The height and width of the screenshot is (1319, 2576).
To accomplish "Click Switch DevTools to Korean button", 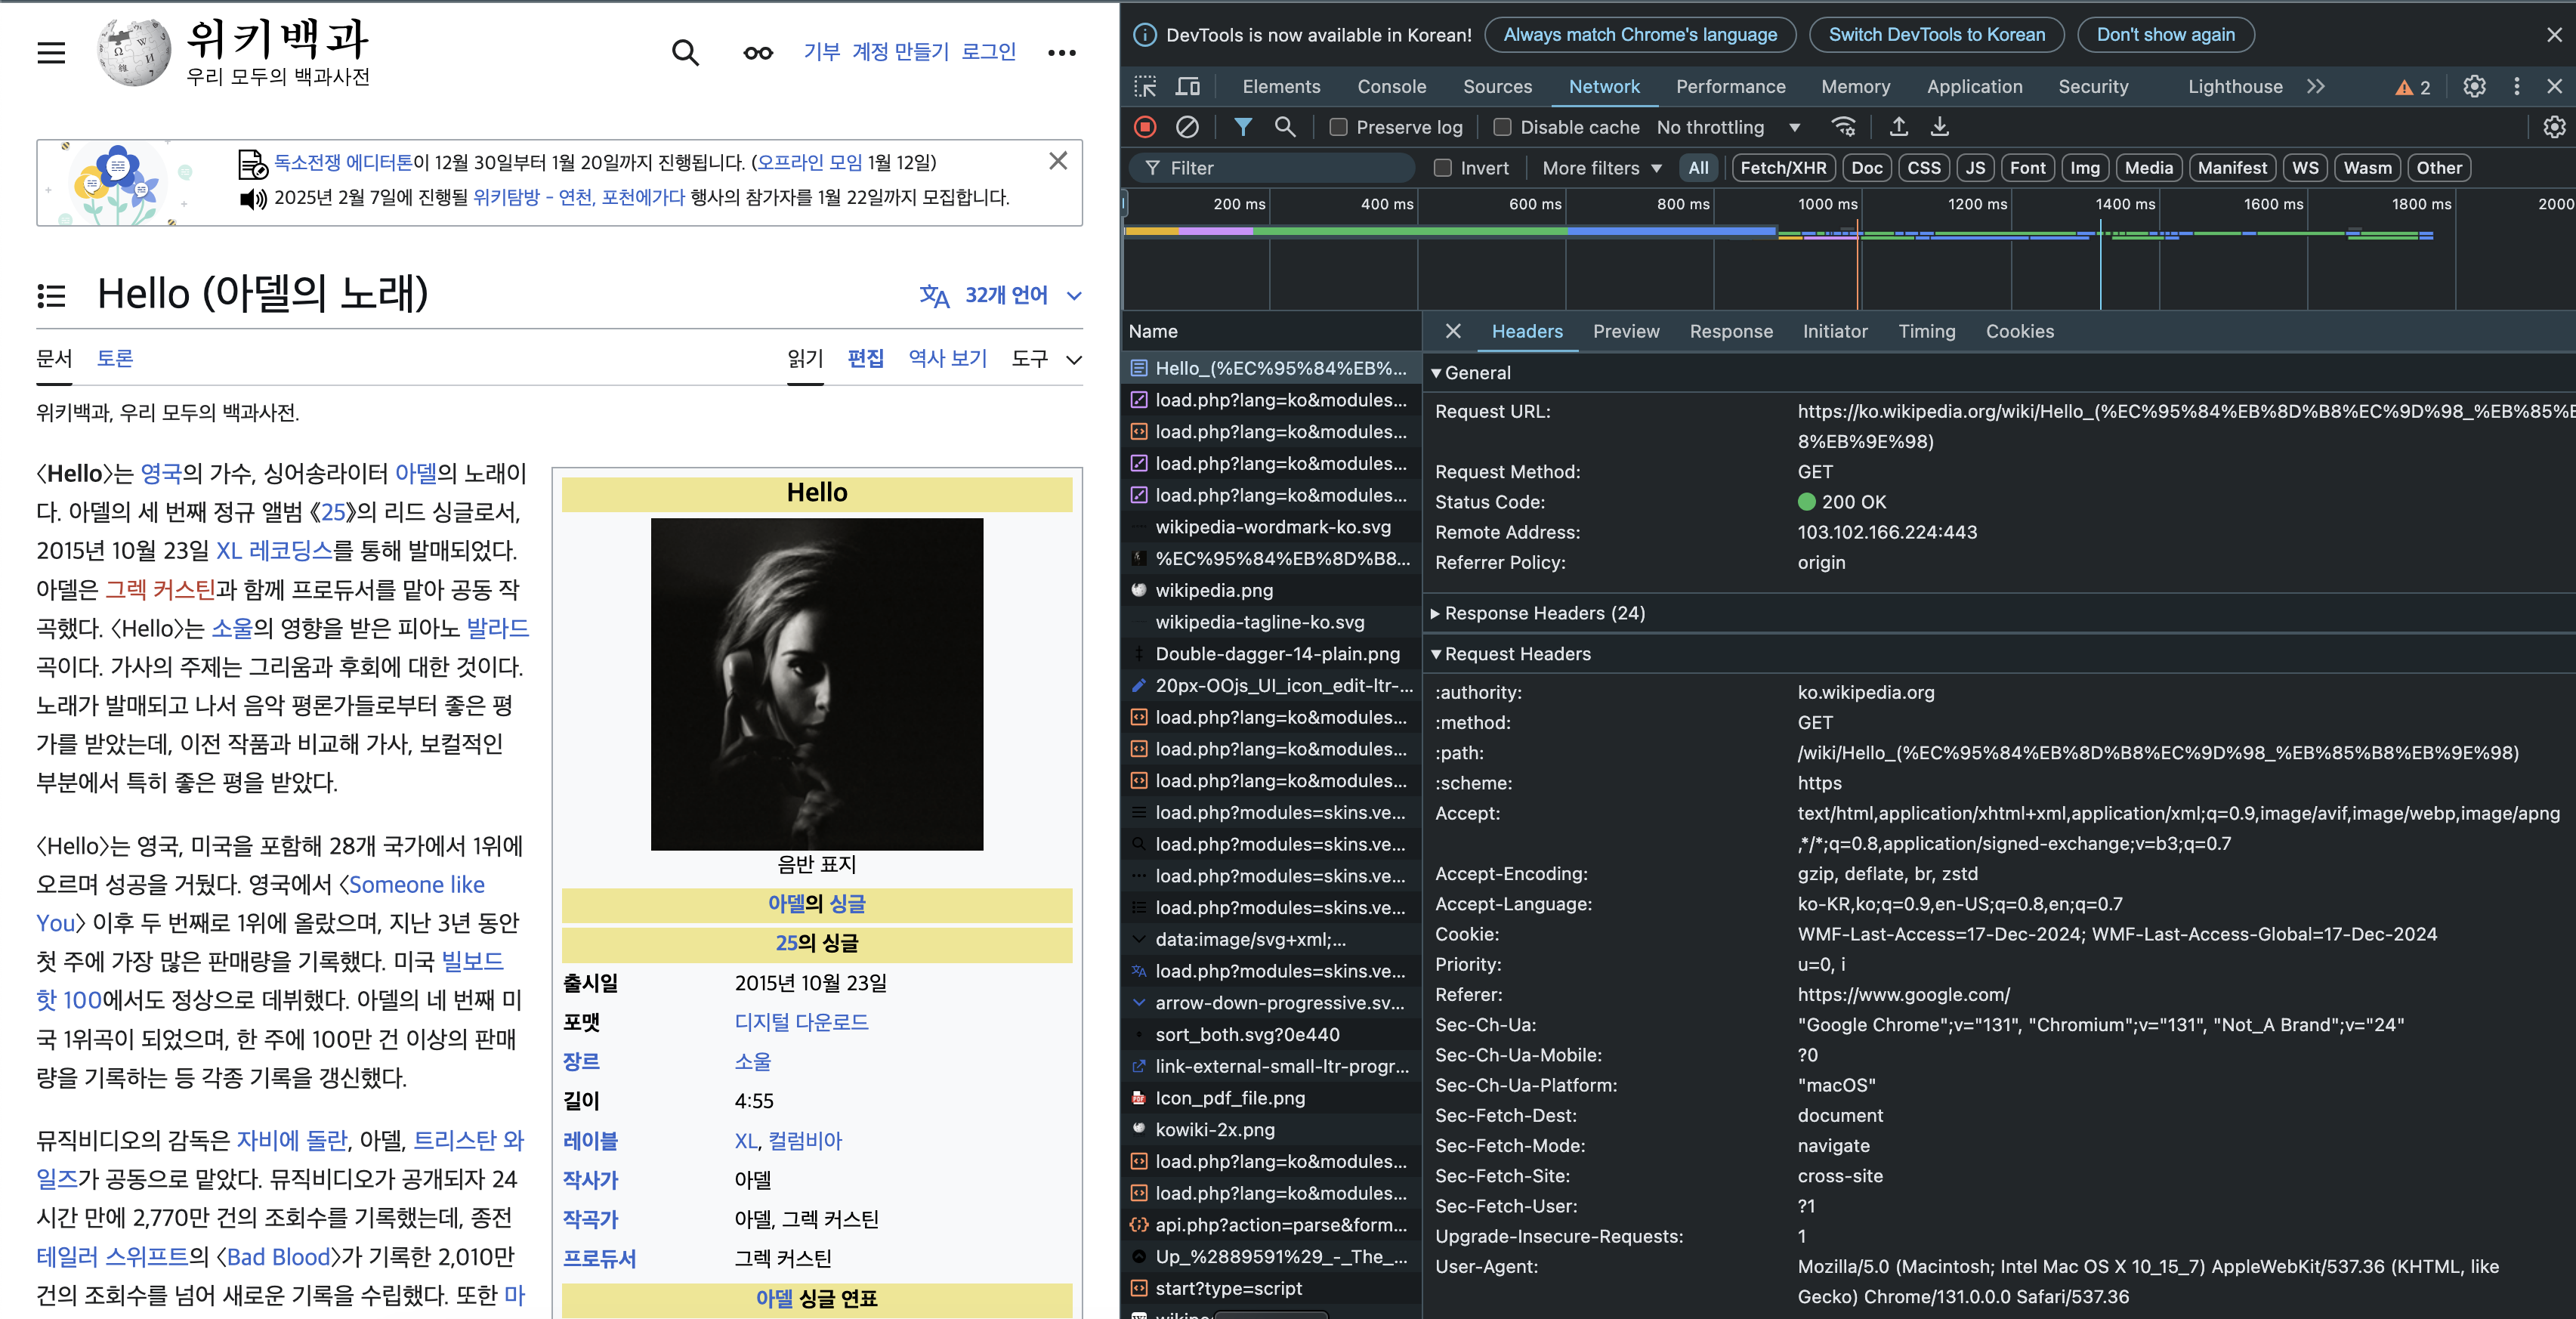I will click(x=1936, y=35).
